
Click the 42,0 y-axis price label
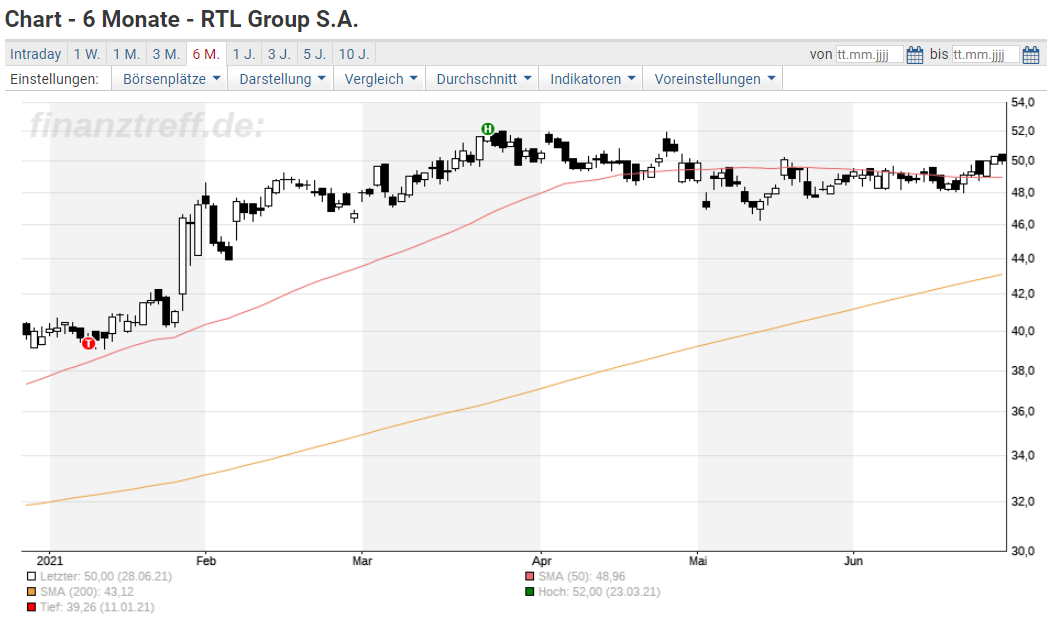[x=1023, y=294]
